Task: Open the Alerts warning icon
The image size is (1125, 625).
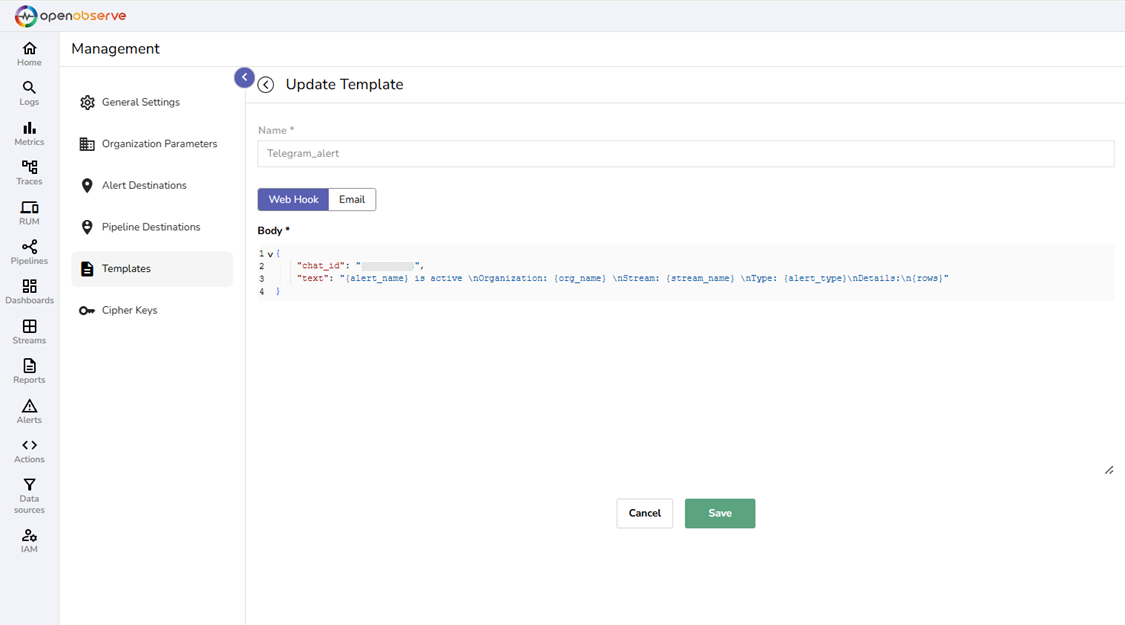Action: [x=29, y=406]
